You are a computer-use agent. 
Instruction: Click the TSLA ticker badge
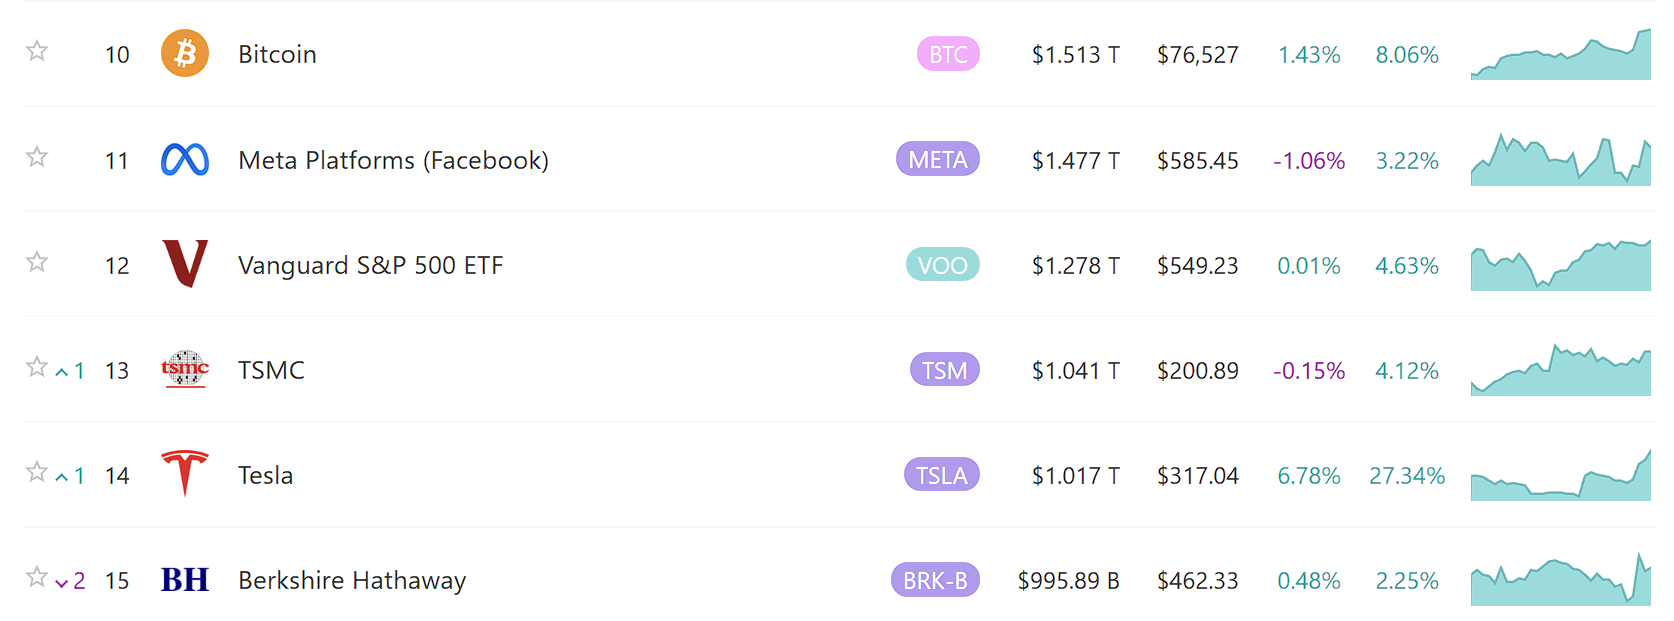click(941, 475)
